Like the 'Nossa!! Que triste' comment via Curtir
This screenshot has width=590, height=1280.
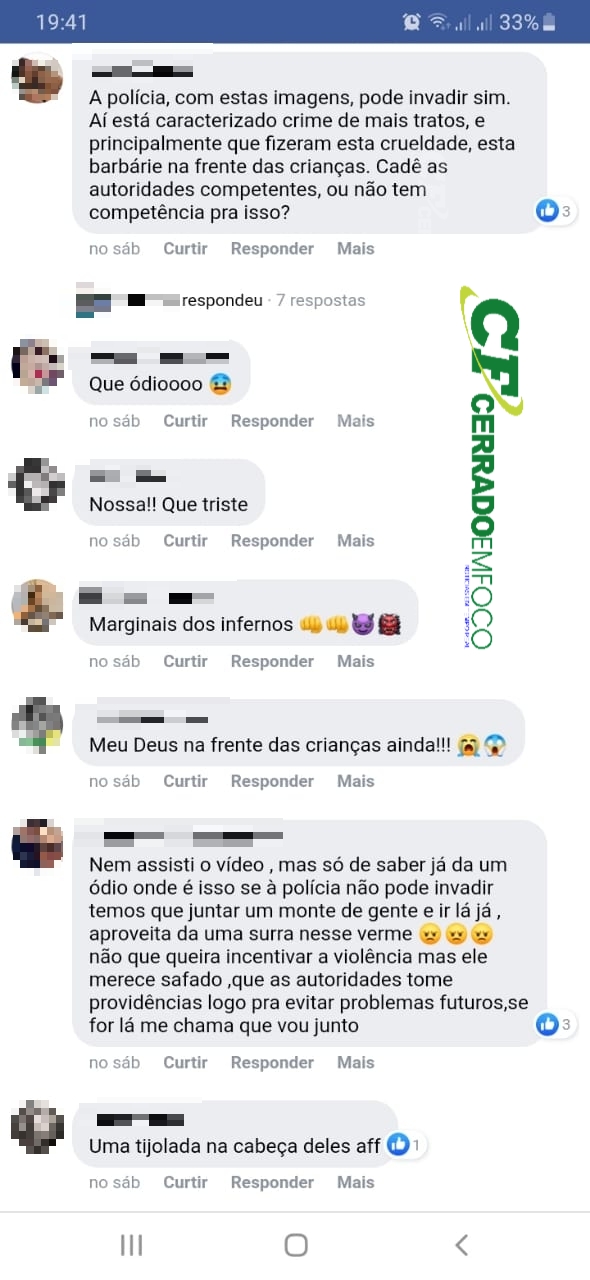[185, 541]
